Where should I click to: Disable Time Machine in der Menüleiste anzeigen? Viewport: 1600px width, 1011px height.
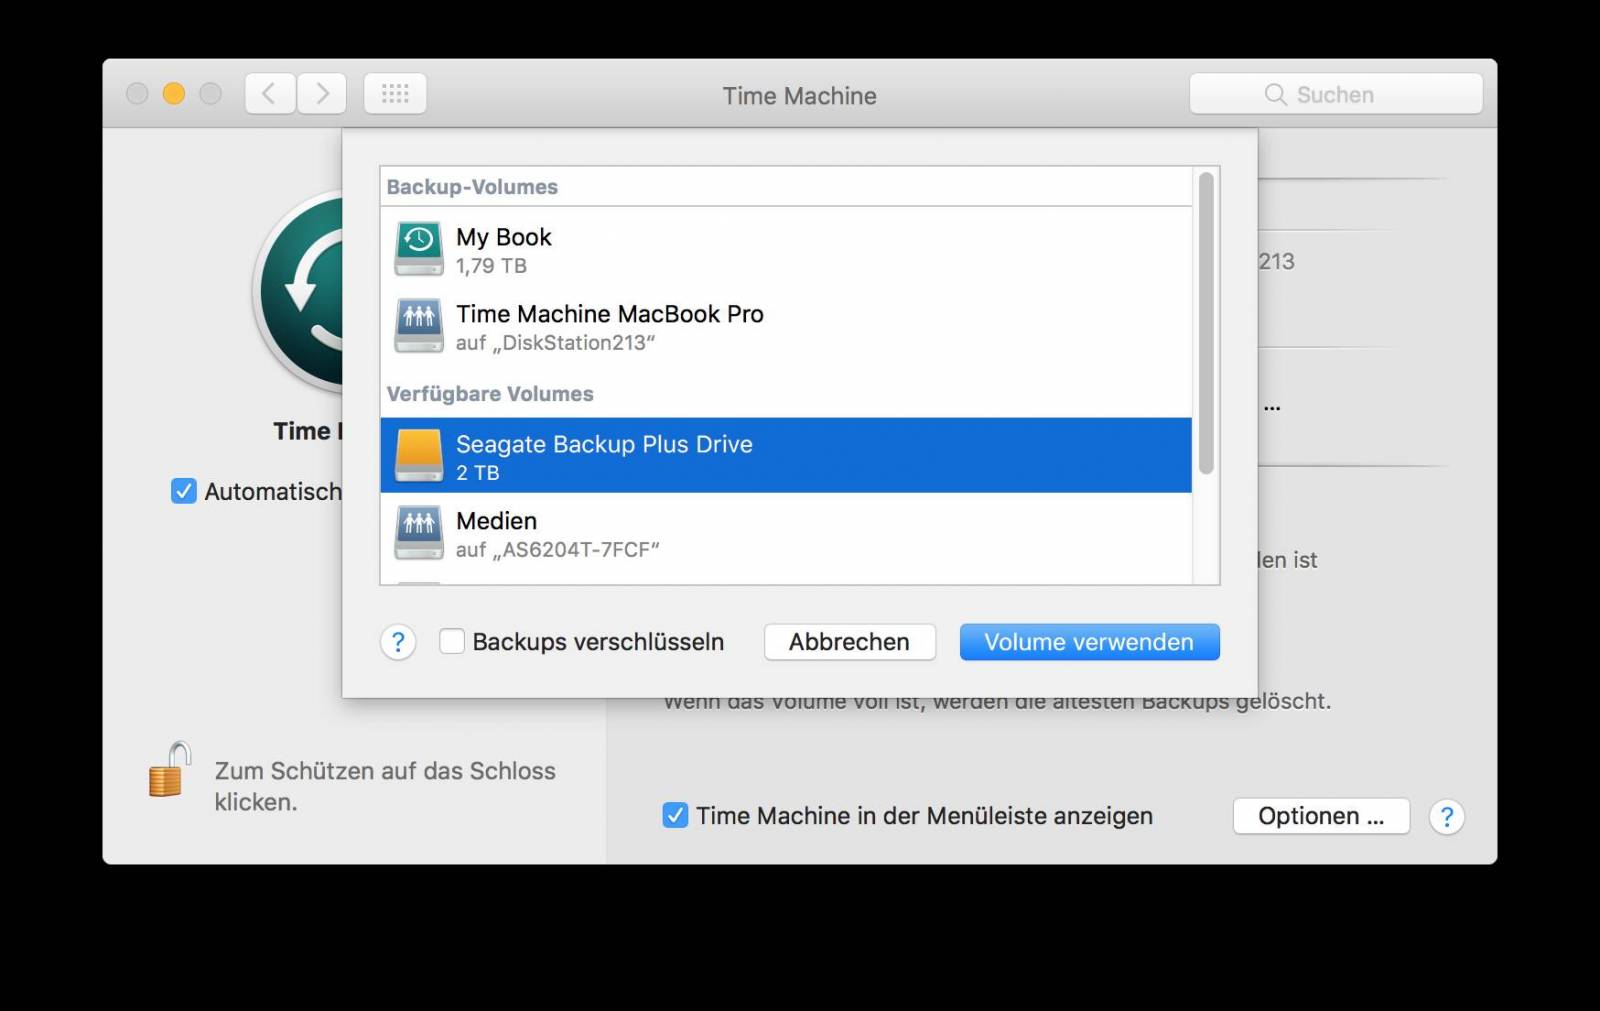click(x=677, y=816)
